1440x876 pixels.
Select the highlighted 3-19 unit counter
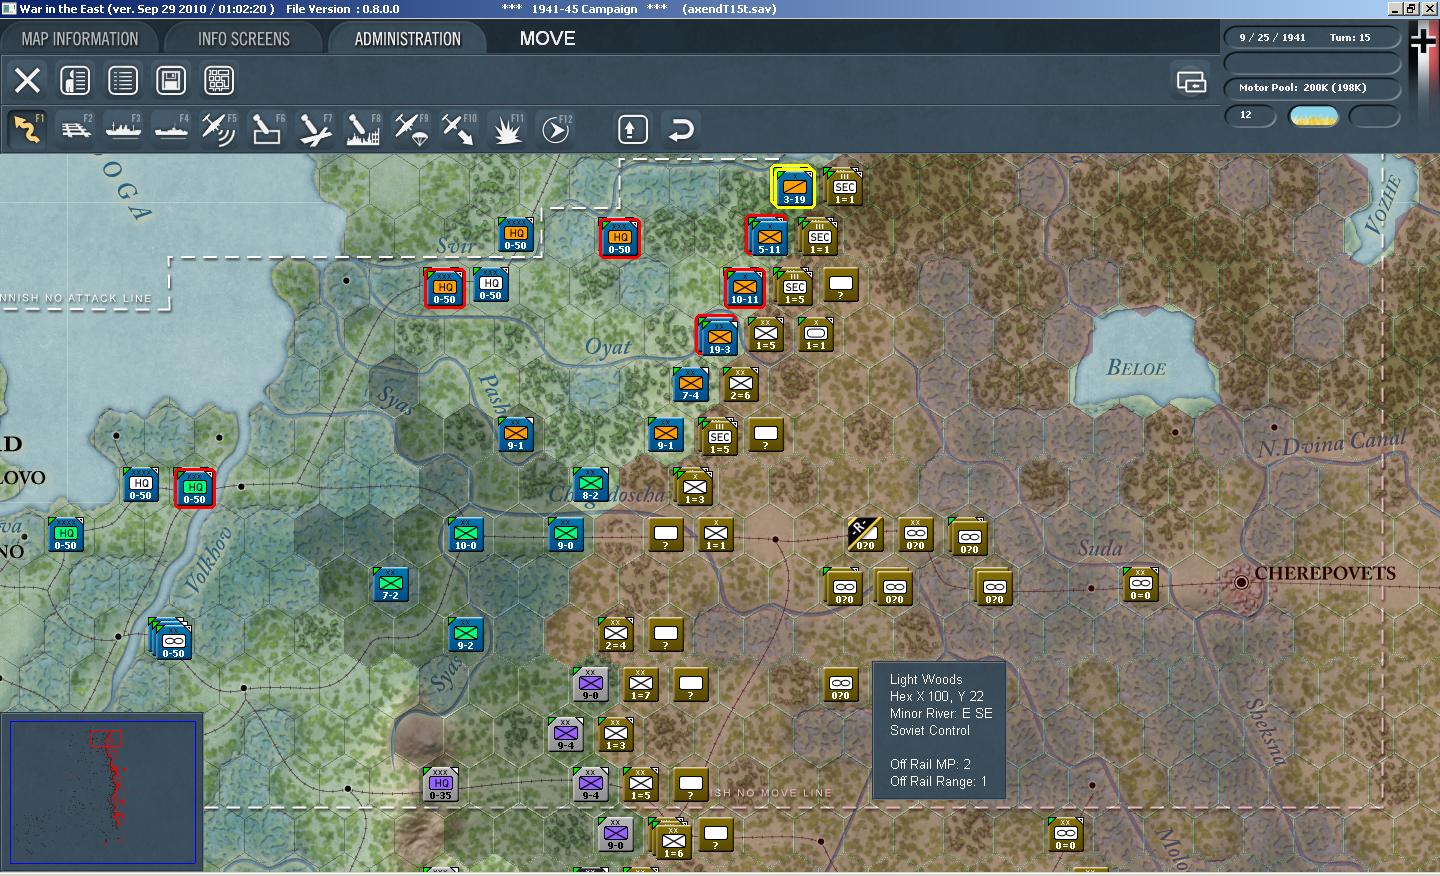(794, 187)
